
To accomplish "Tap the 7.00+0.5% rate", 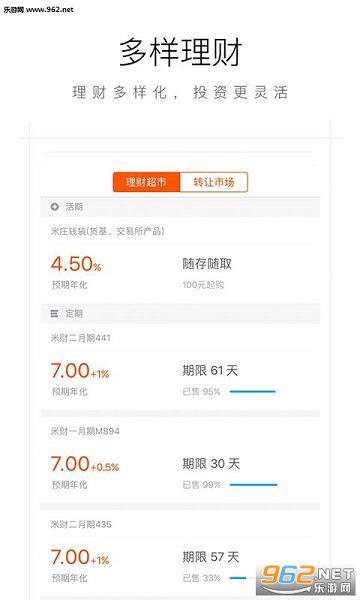I will click(x=85, y=464).
